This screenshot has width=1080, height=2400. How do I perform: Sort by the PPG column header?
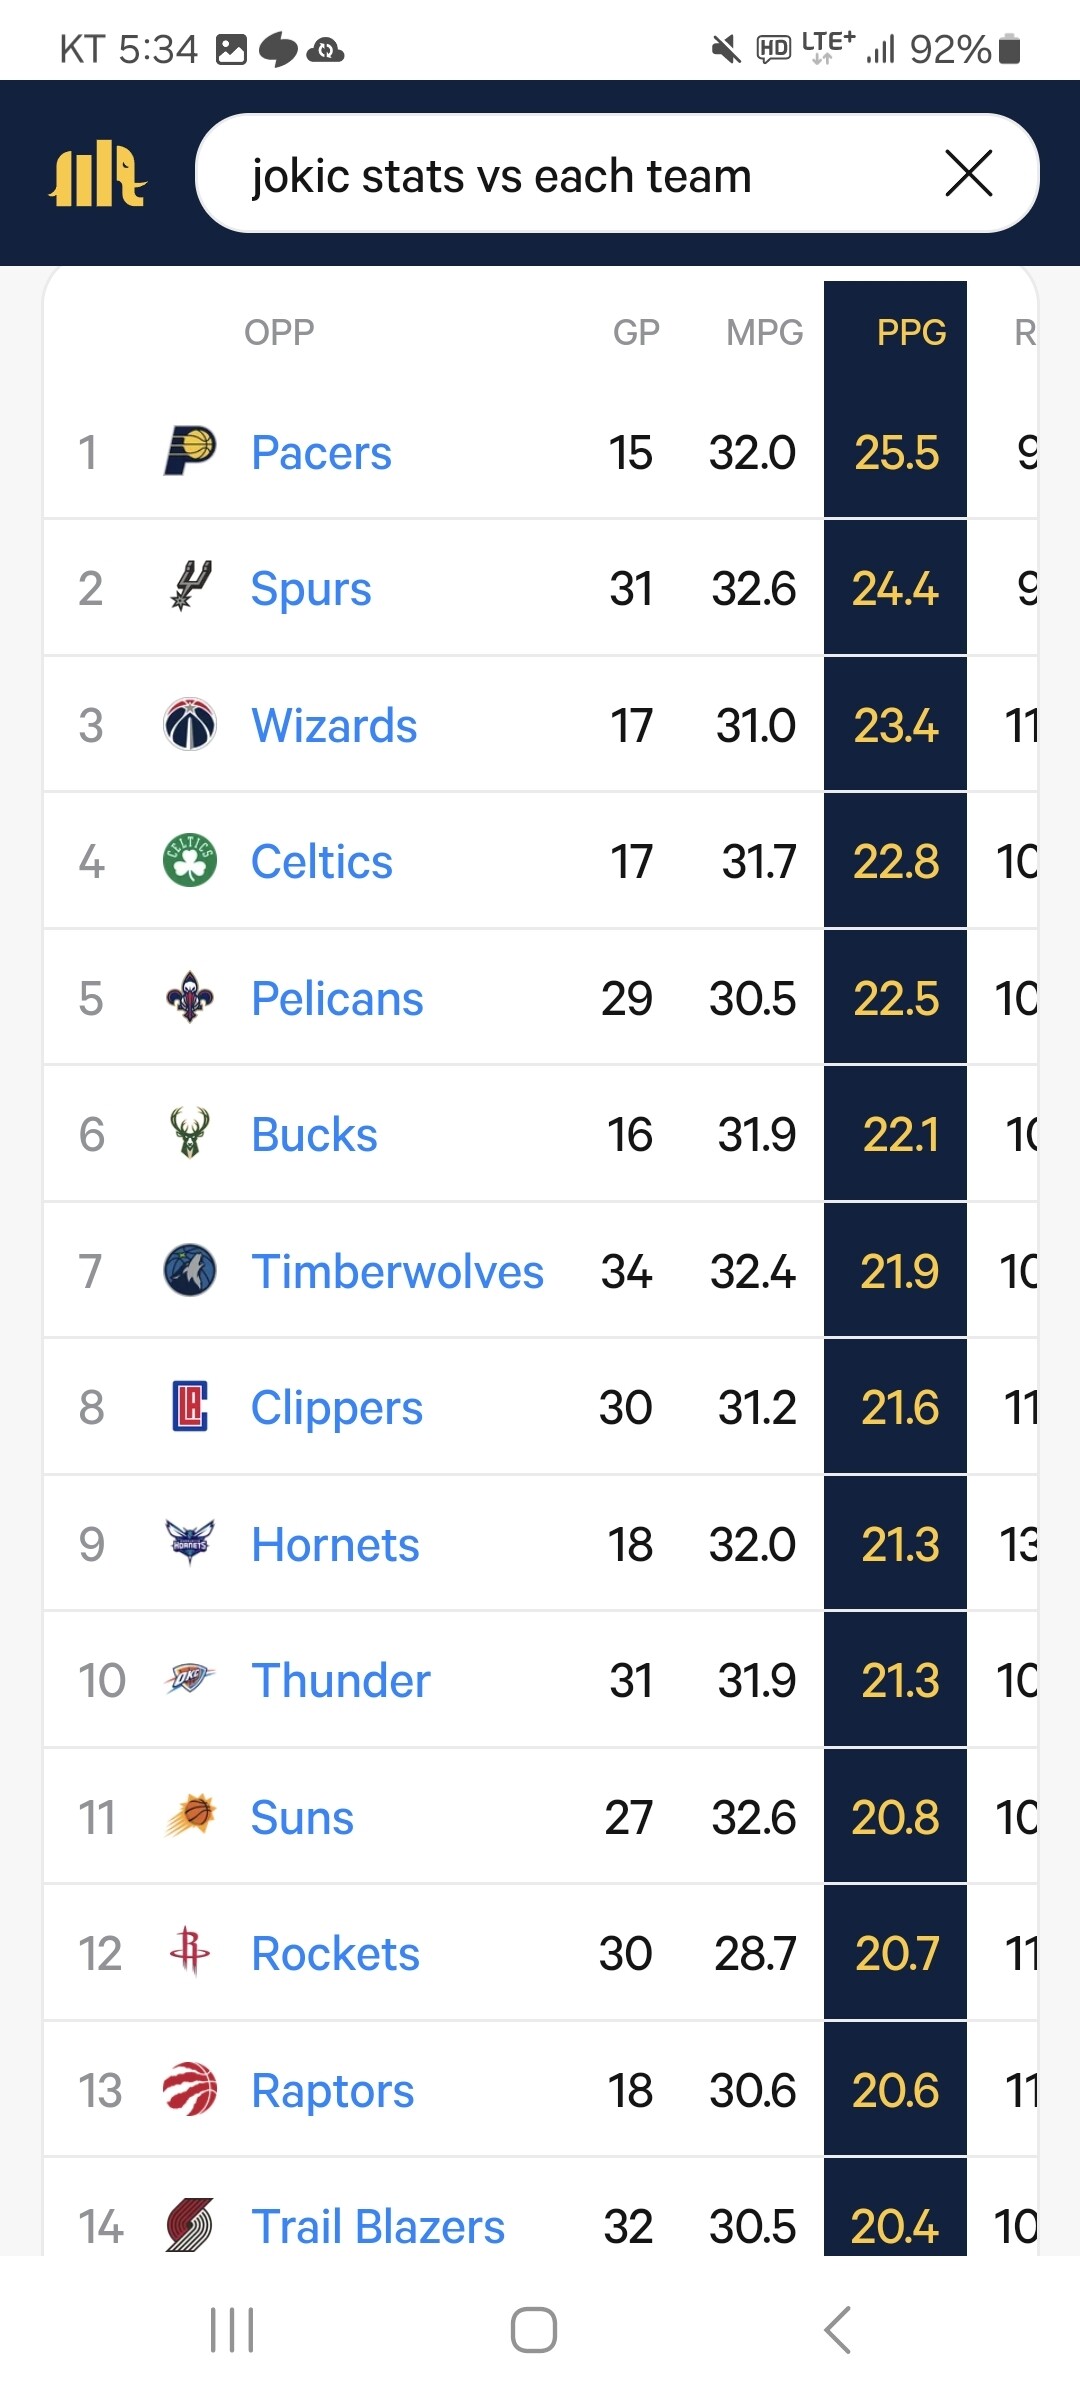click(x=910, y=332)
